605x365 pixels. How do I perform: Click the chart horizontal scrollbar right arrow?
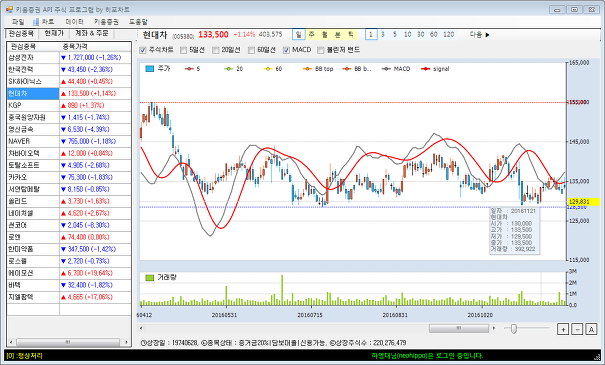point(494,328)
